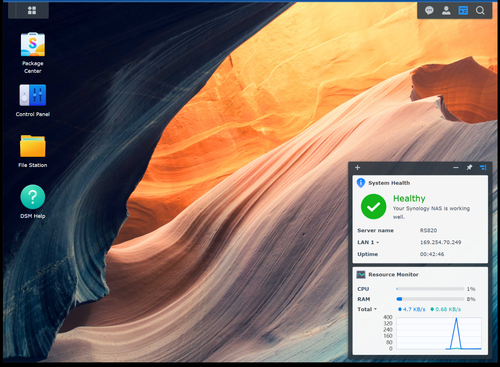This screenshot has height=367, width=500.
Task: Click the RAM label in Resource Monitor
Action: pyautogui.click(x=364, y=299)
